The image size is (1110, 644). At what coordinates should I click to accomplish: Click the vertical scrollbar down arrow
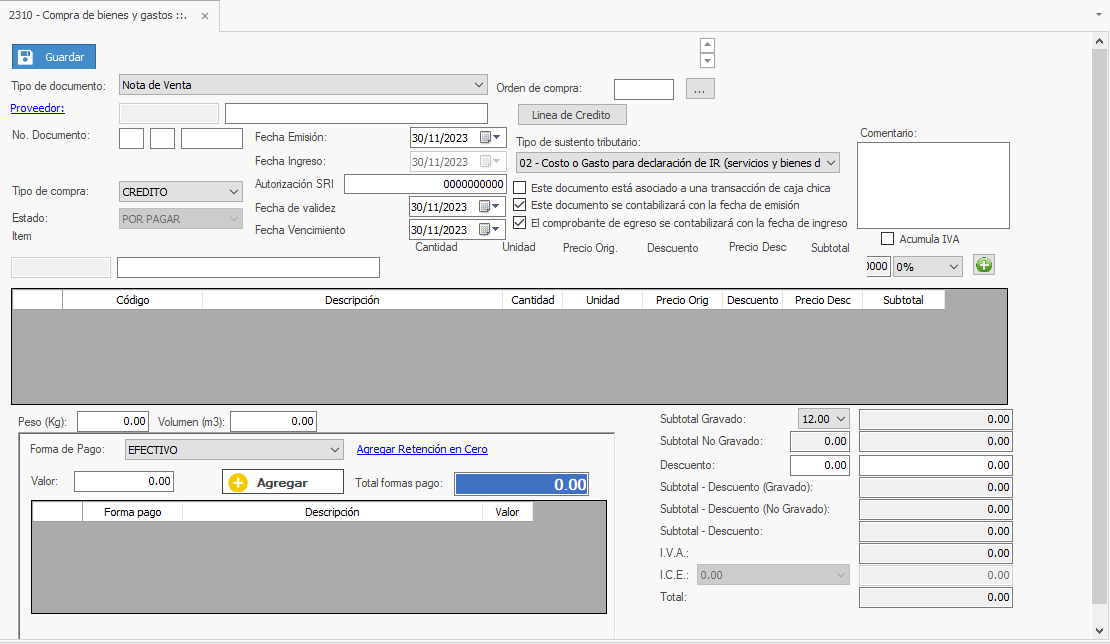1099,631
